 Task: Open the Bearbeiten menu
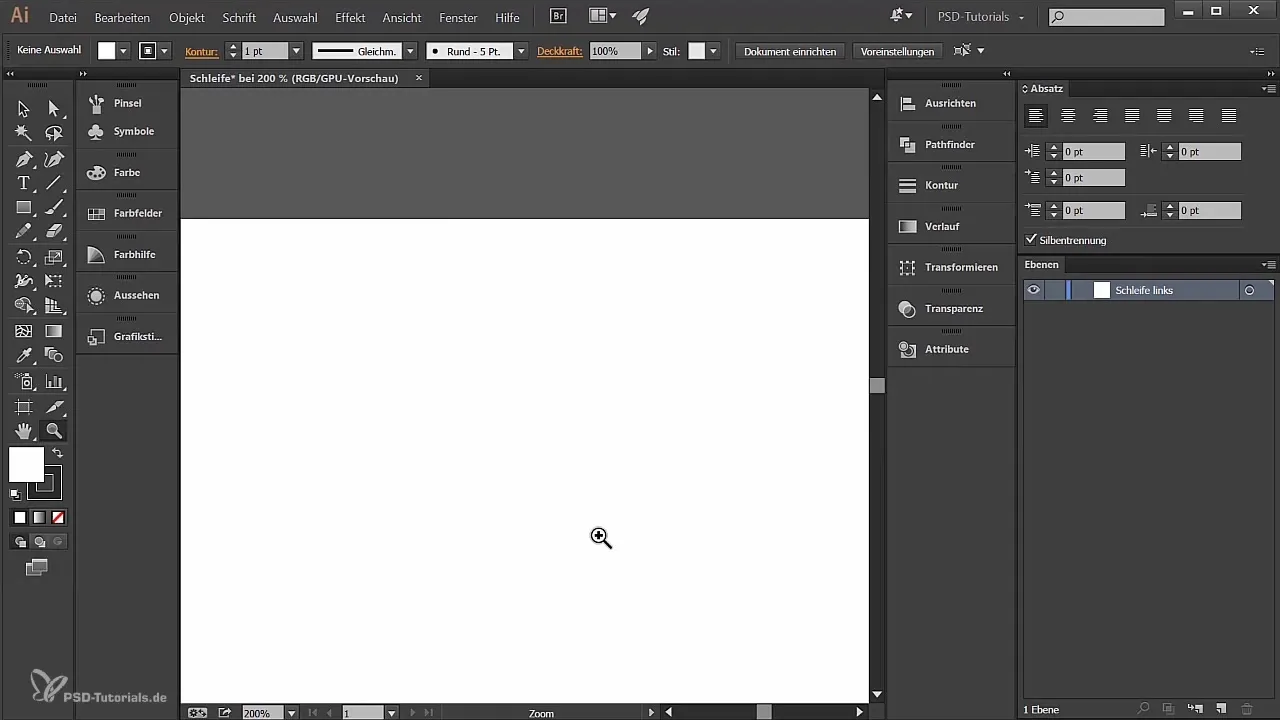click(122, 18)
